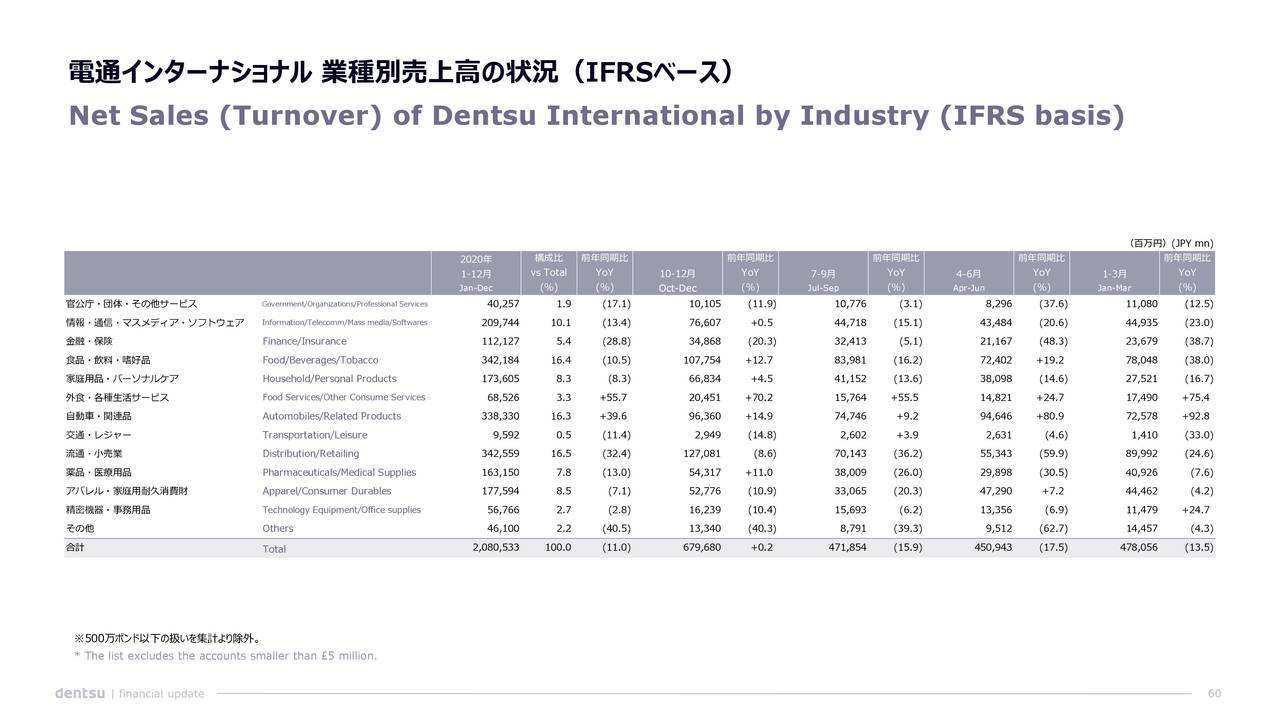Click the Japanese total label '合計'
This screenshot has width=1280, height=720.
click(x=75, y=547)
